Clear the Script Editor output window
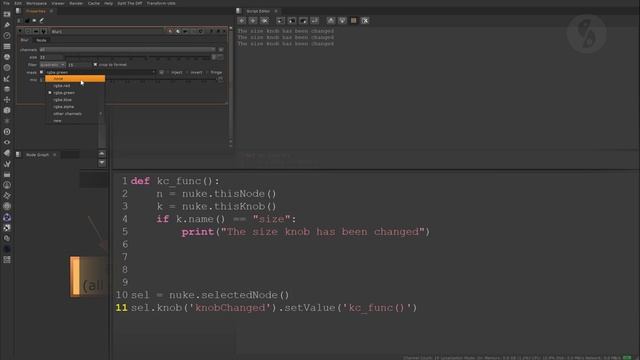 (x=365, y=20)
